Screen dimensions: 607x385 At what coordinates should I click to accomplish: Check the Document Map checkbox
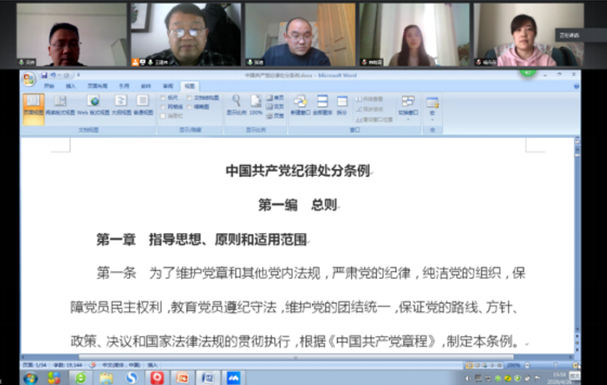(x=189, y=98)
